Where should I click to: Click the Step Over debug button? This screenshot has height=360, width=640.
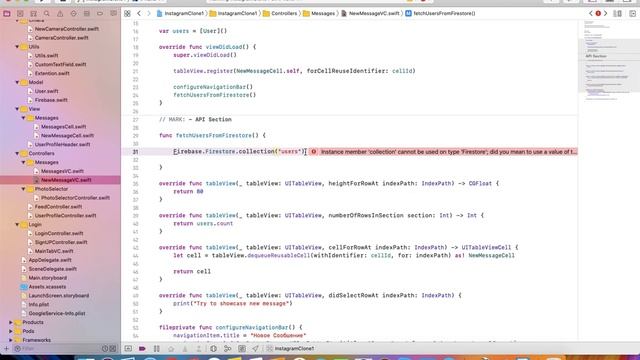pos(171,349)
